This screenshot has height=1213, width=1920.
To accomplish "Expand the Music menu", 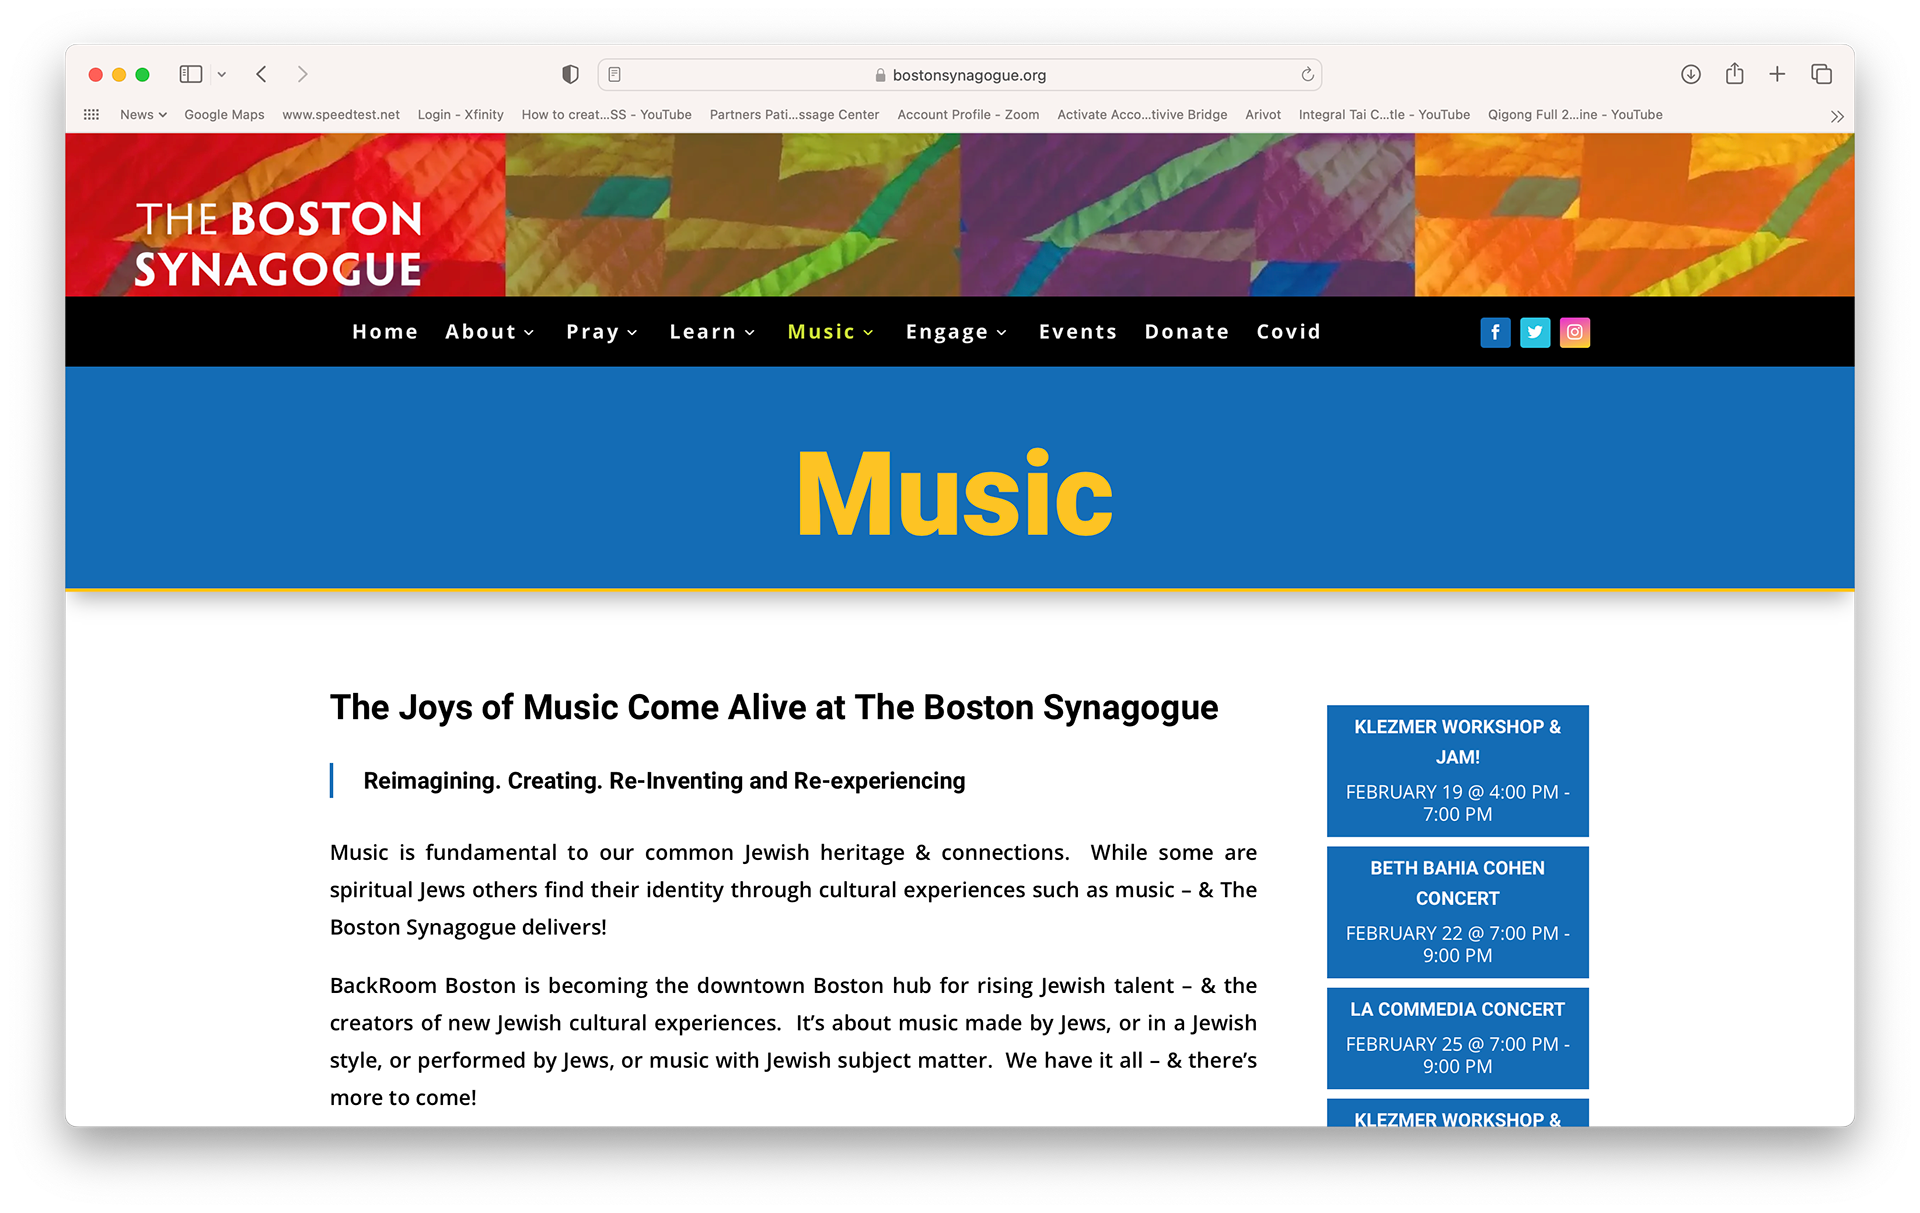I will click(831, 332).
